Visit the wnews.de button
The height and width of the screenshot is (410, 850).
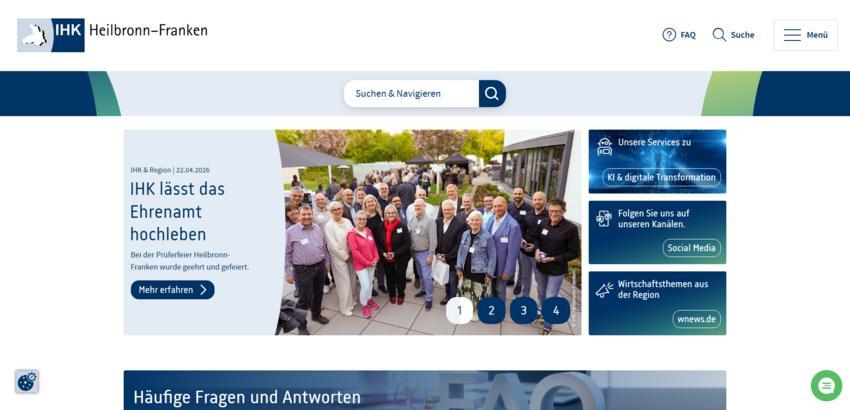(x=697, y=319)
